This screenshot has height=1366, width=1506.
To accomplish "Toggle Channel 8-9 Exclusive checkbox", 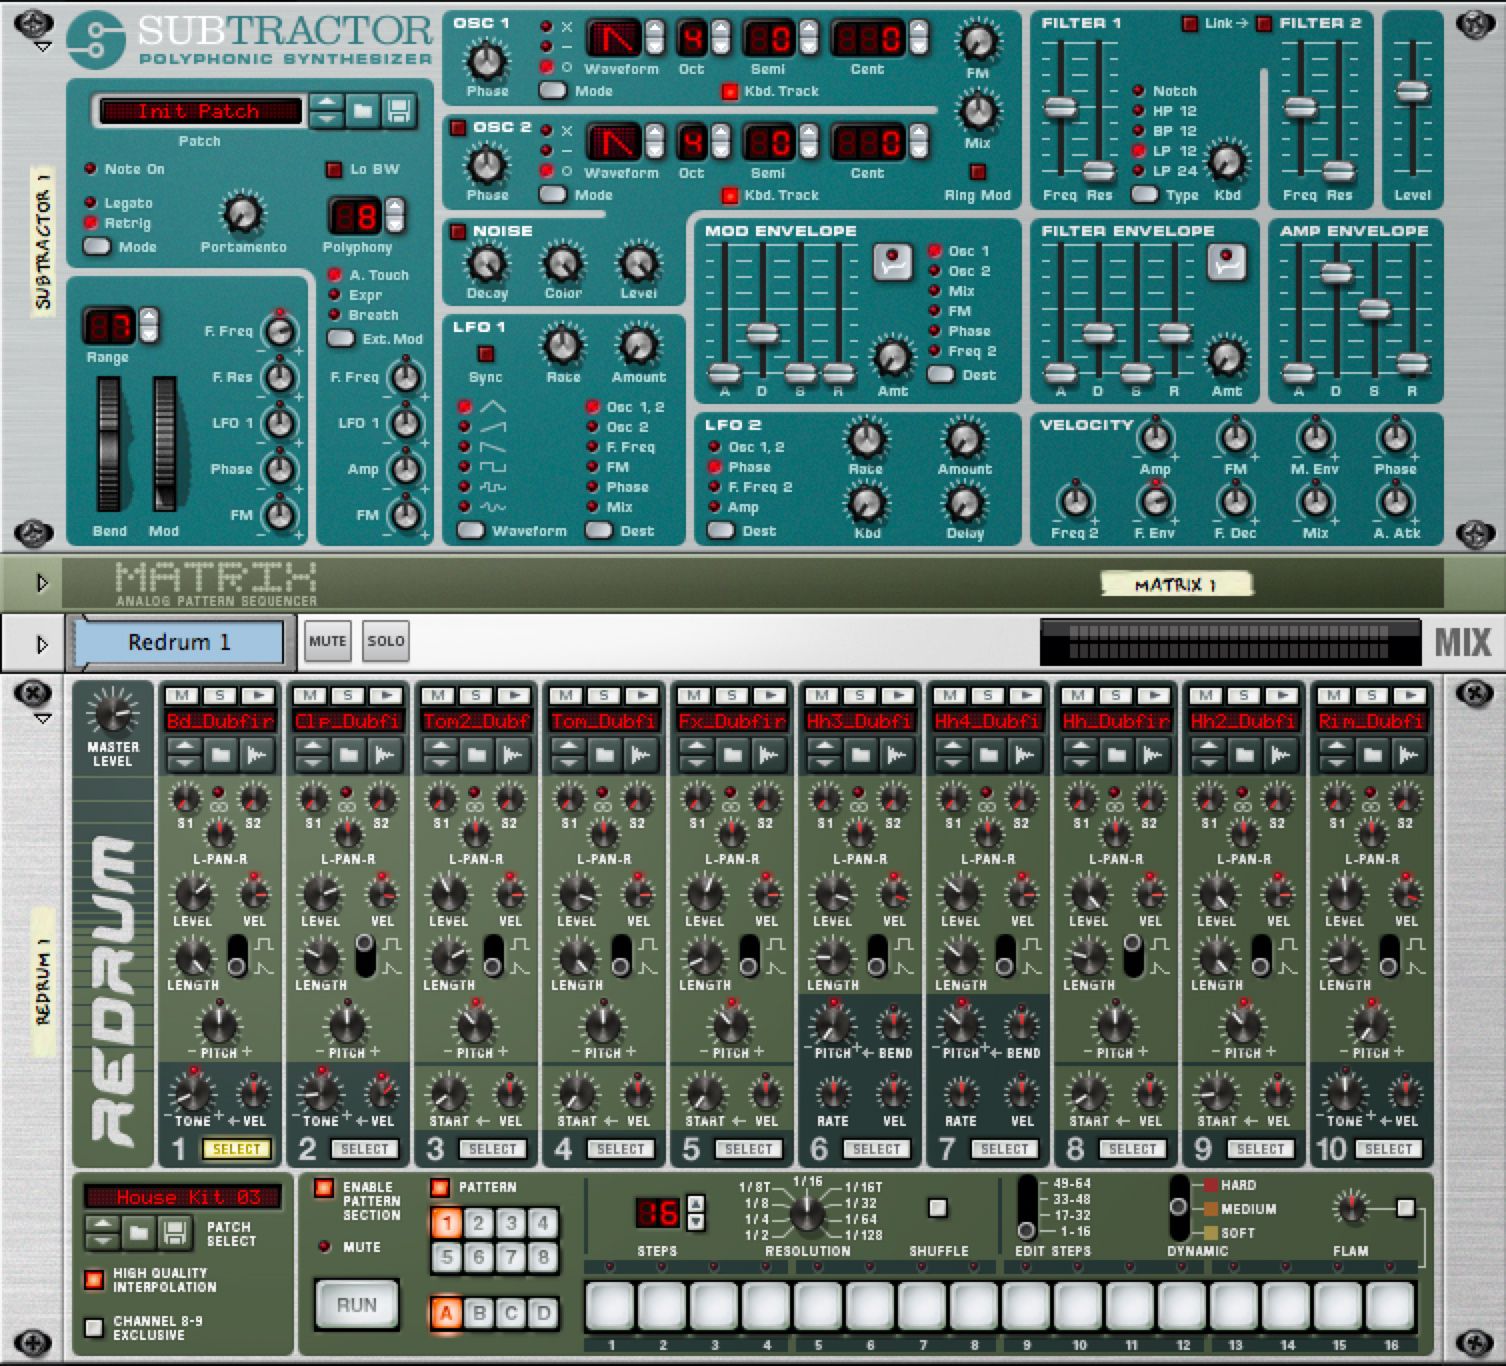I will [94, 1327].
